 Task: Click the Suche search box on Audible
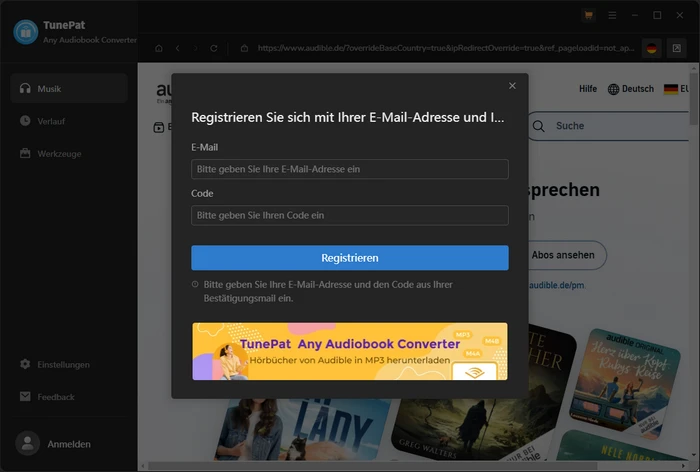pos(609,126)
